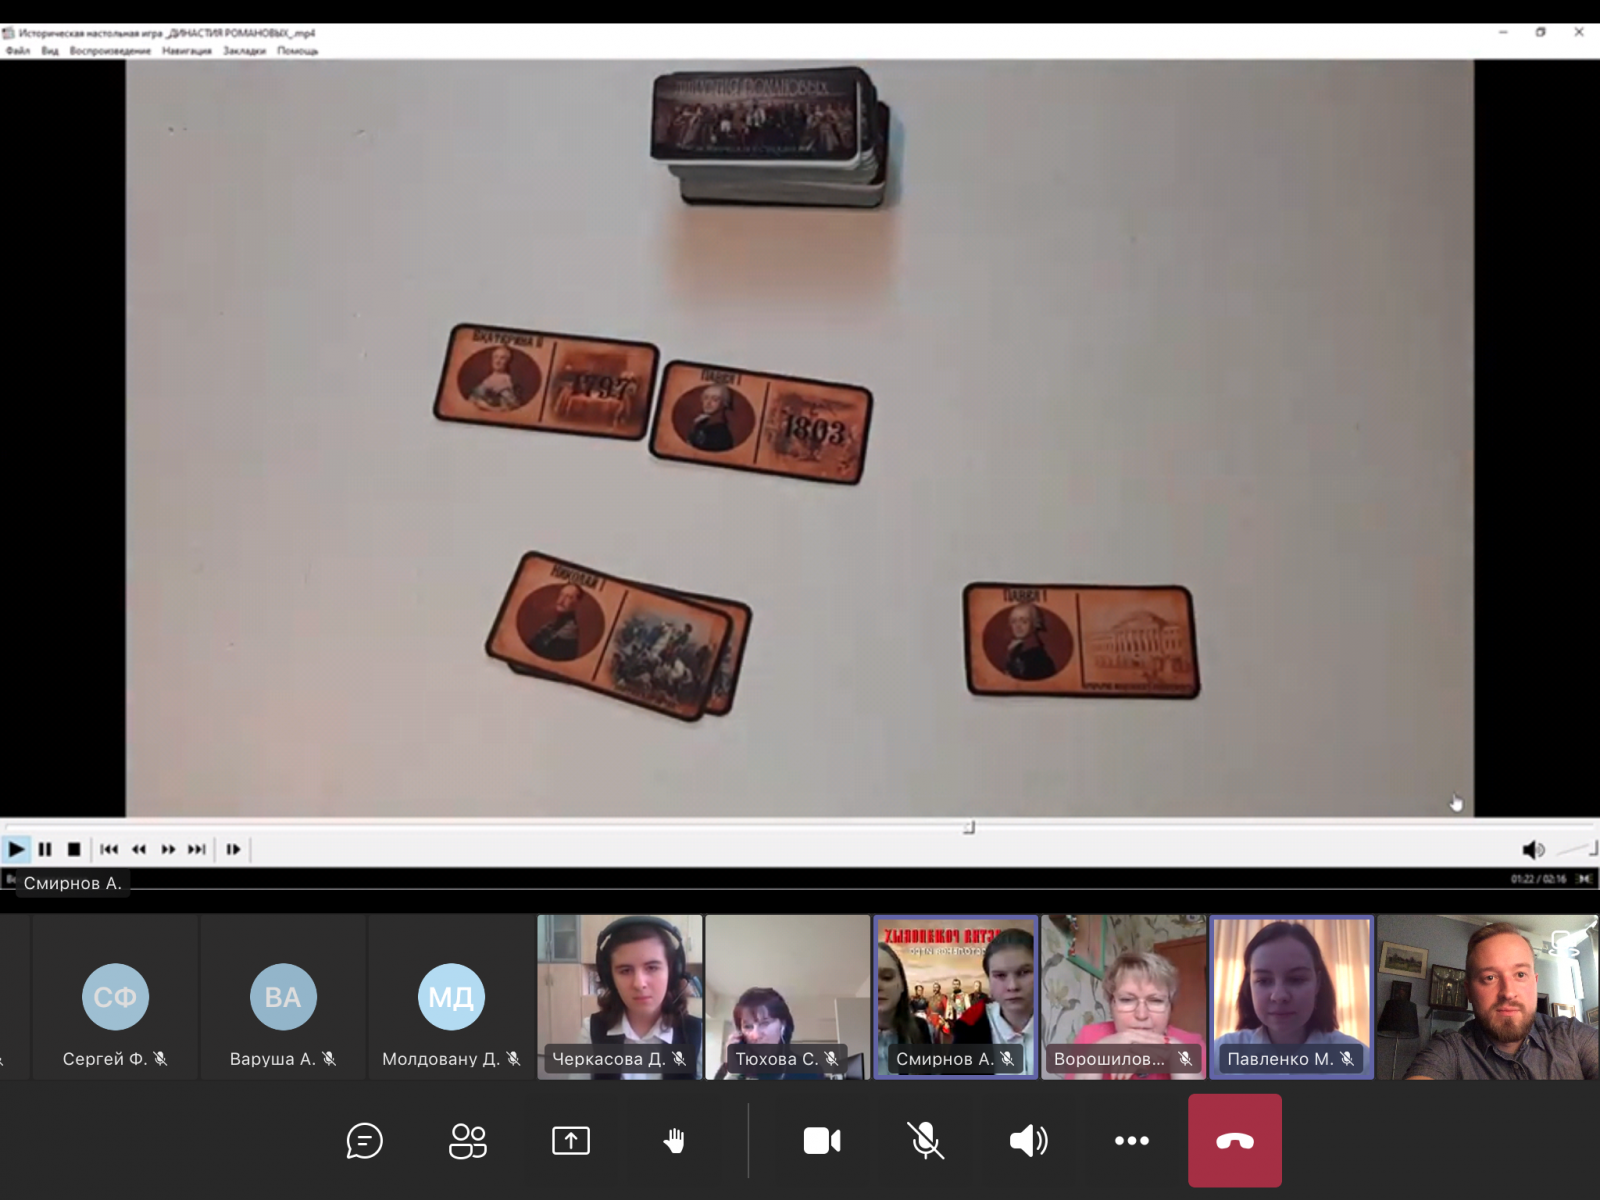1600x1200 pixels.
Task: Click the share screen icon
Action: (x=571, y=1141)
